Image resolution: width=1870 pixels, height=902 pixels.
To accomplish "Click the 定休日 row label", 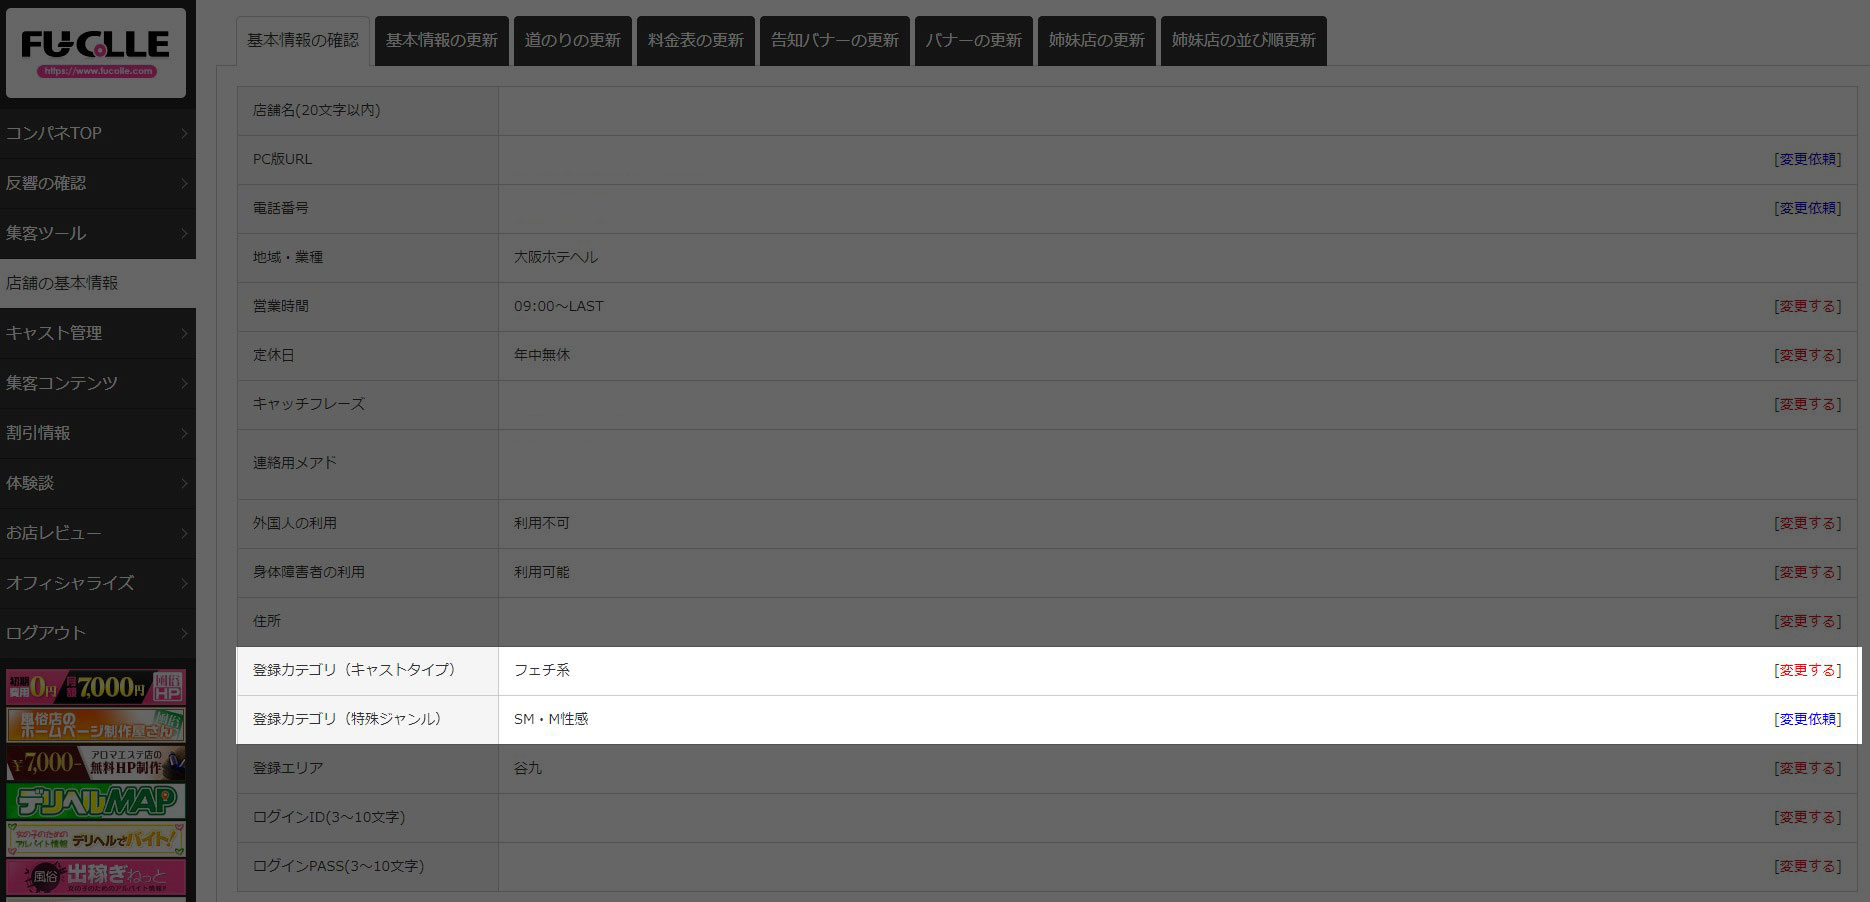I will coord(274,355).
